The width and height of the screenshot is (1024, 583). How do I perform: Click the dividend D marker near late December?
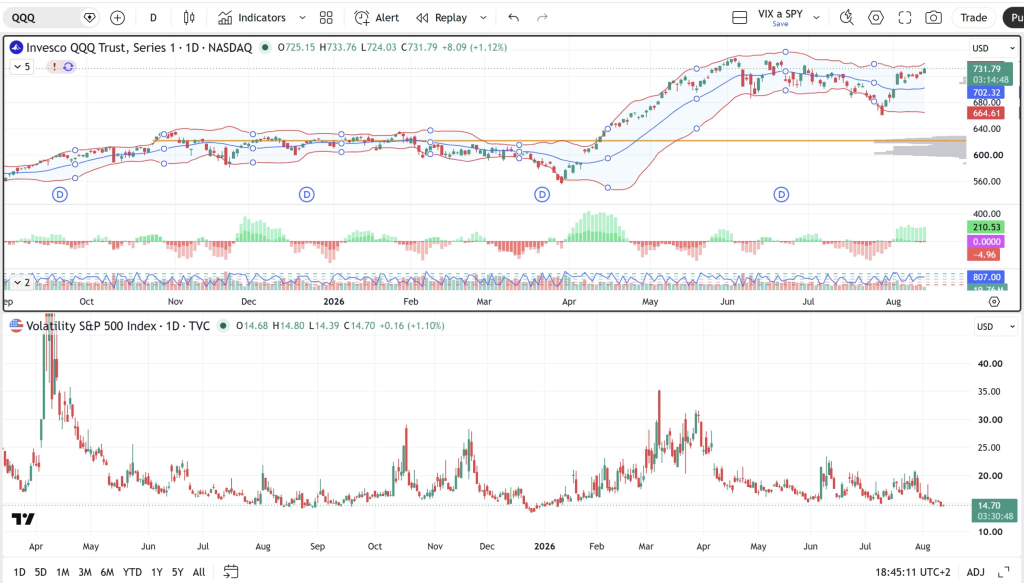307,194
